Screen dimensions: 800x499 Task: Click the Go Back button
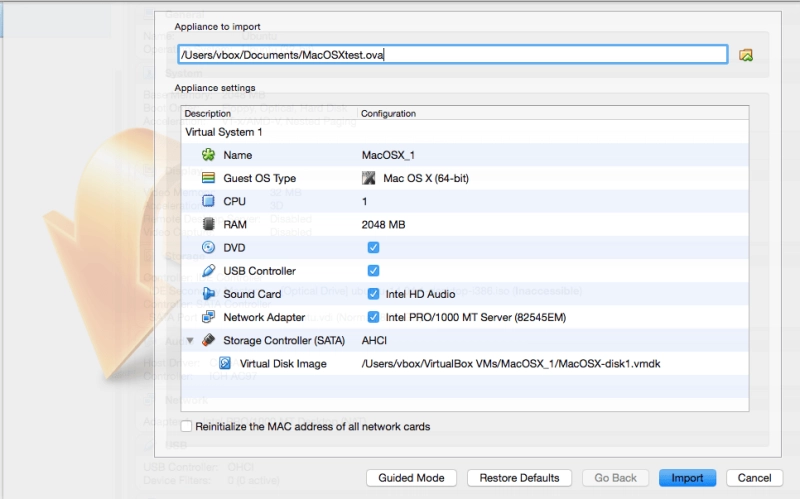615,478
